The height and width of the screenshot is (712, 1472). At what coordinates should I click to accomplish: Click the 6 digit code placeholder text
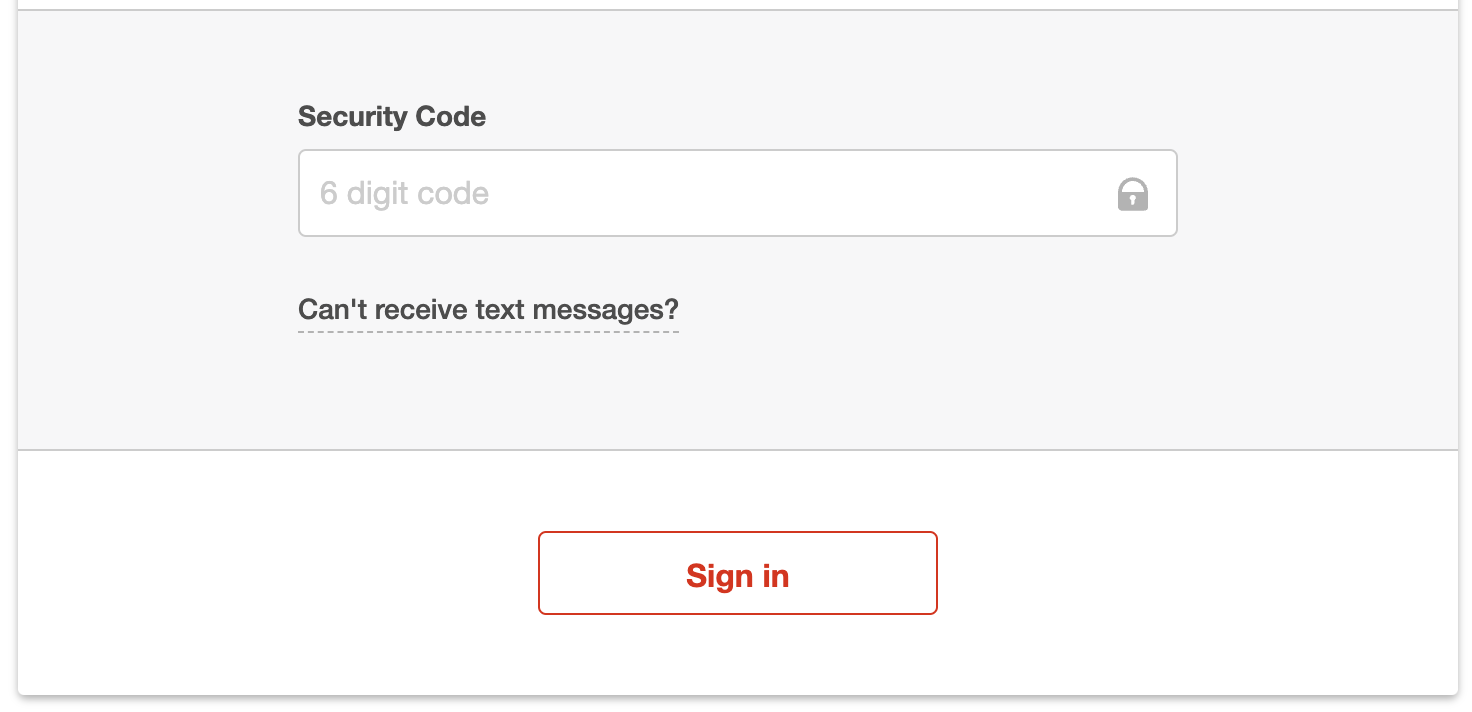click(x=404, y=193)
